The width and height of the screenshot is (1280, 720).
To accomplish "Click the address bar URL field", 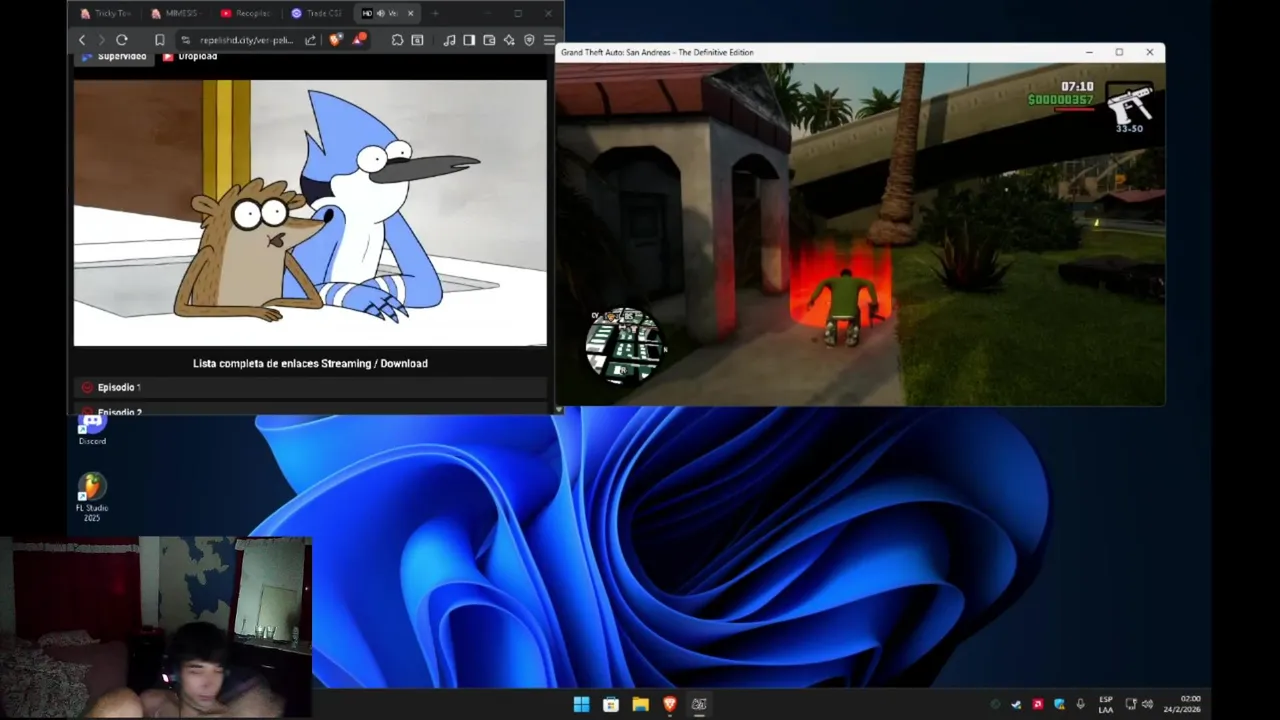I will pyautogui.click(x=246, y=40).
